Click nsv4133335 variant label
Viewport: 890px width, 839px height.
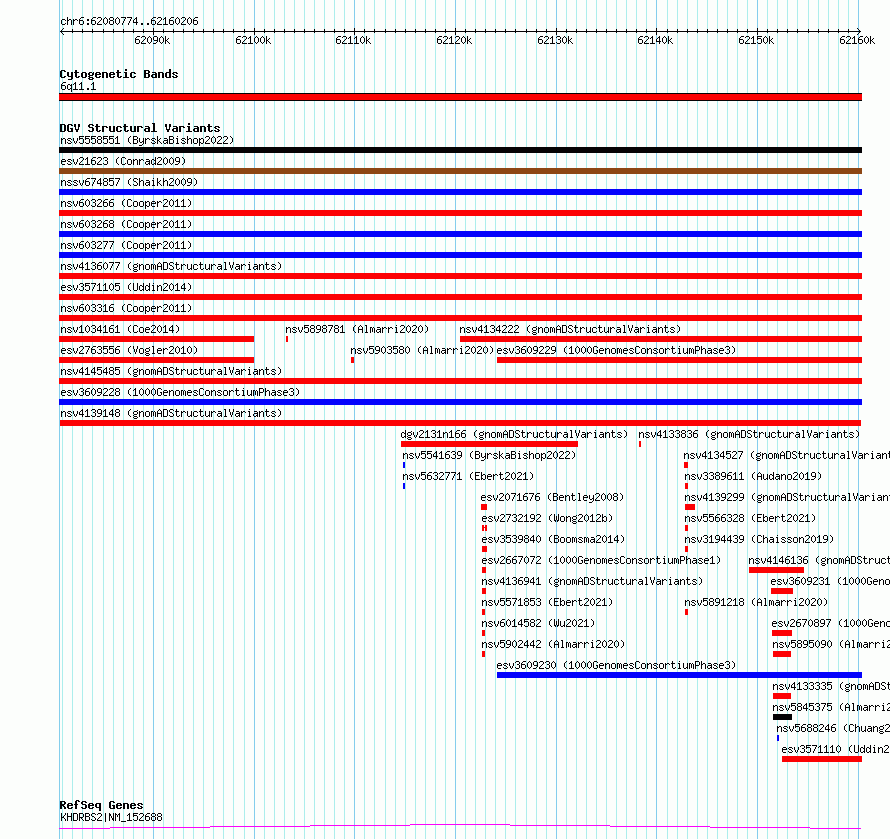tap(831, 686)
